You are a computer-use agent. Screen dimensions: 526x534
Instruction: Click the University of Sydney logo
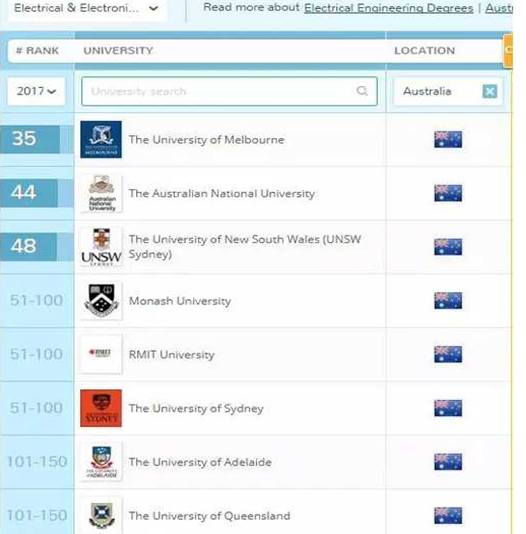pyautogui.click(x=101, y=408)
